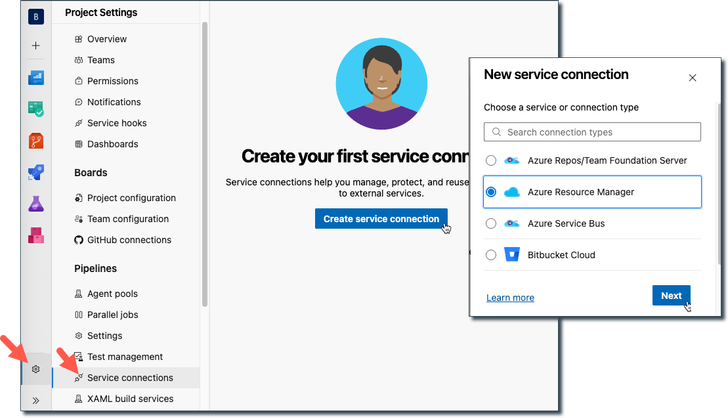Open Azure Boards from left sidebar
This screenshot has width=728, height=418.
coord(36,109)
